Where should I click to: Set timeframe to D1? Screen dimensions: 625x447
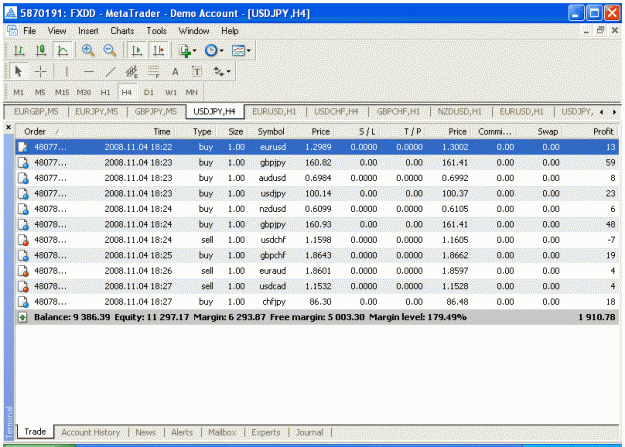[149, 93]
